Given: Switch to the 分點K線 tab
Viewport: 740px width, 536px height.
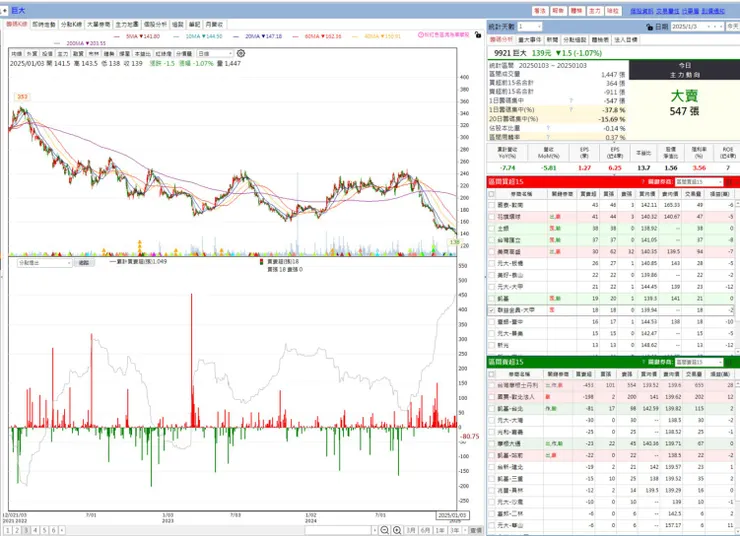Looking at the screenshot, I should (71, 25).
